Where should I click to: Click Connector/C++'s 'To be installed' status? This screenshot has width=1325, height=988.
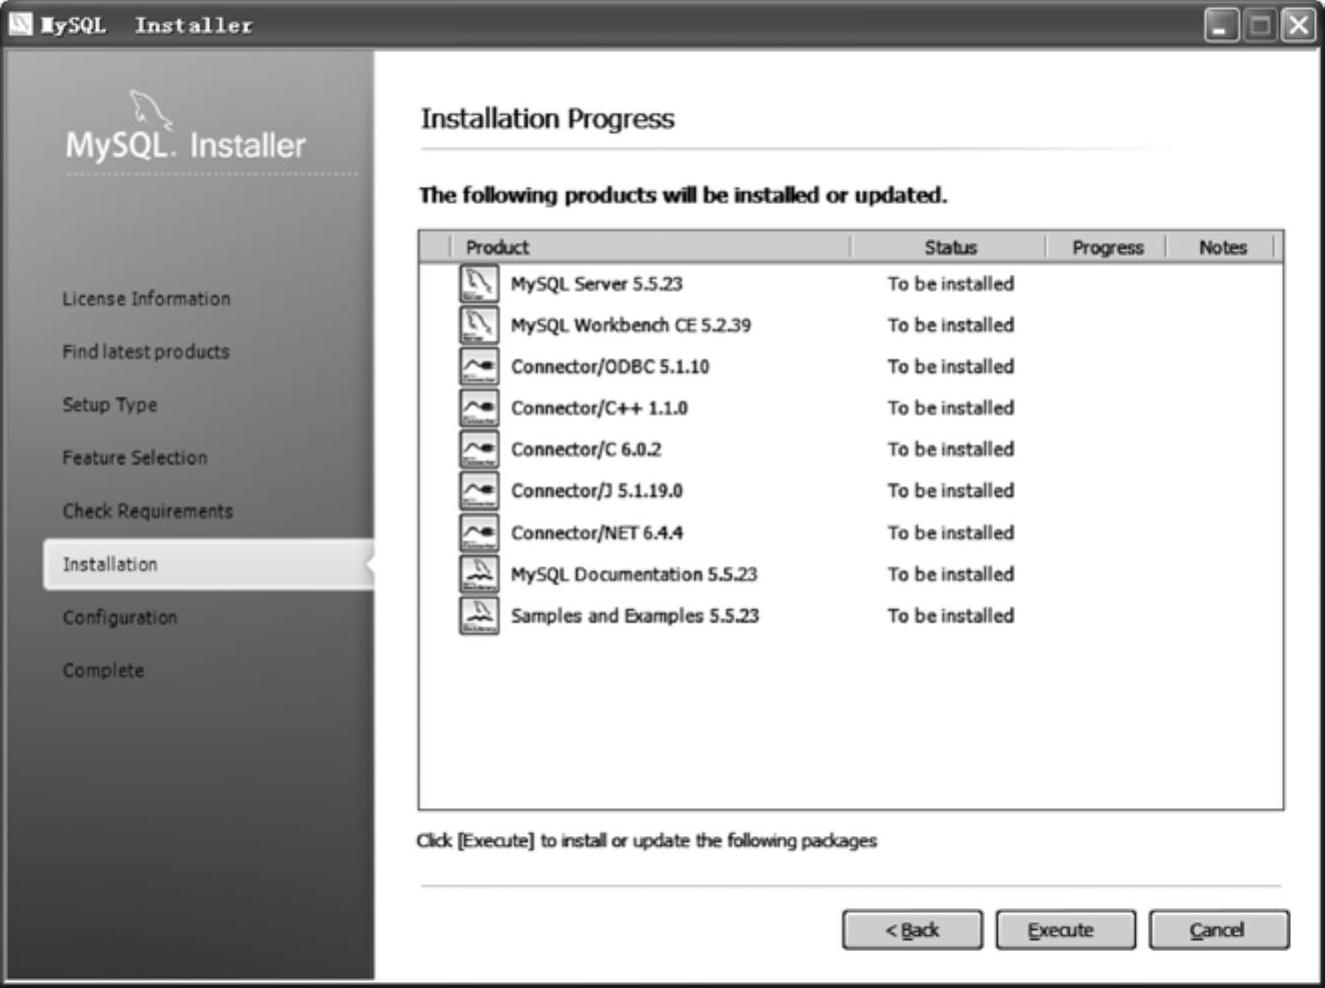951,408
